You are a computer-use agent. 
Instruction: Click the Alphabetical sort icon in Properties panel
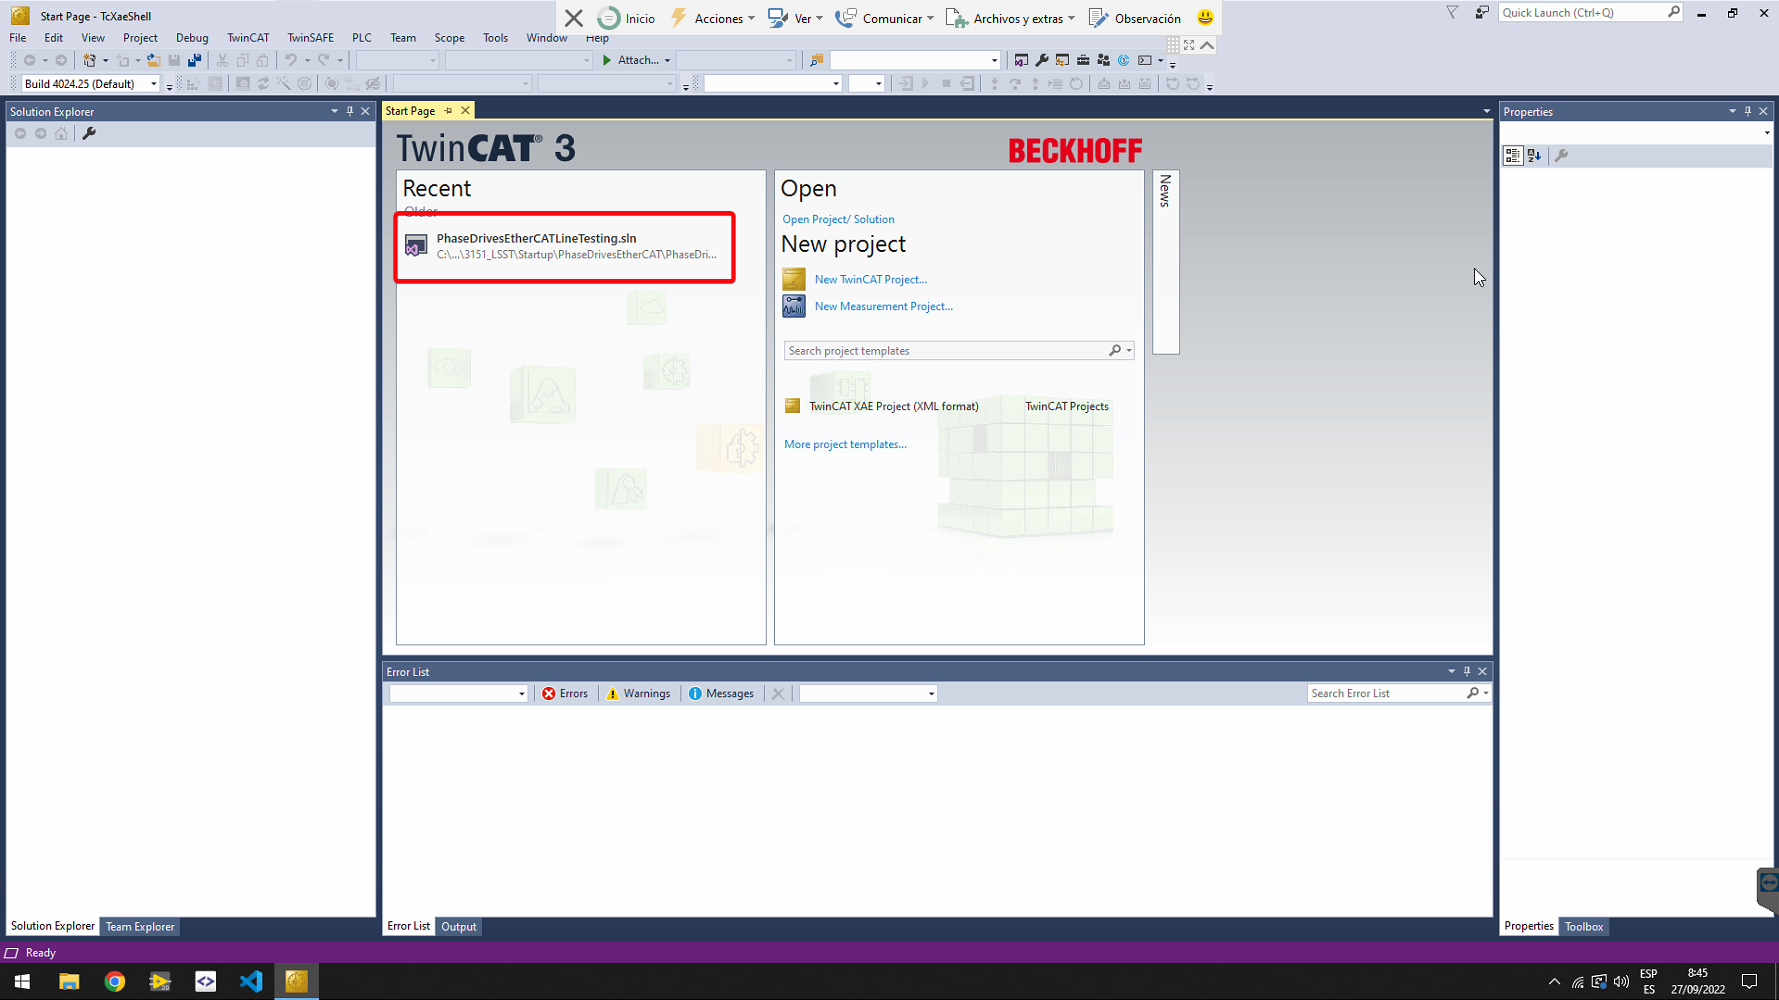(x=1535, y=155)
